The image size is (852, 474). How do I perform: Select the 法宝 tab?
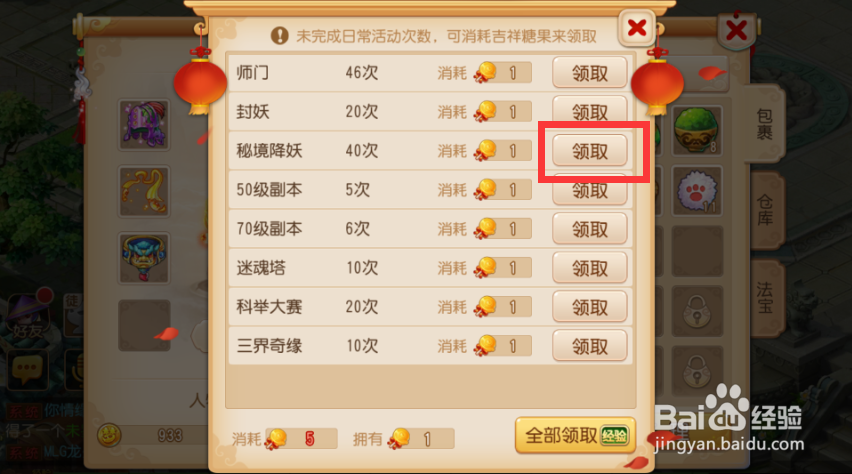click(x=765, y=297)
